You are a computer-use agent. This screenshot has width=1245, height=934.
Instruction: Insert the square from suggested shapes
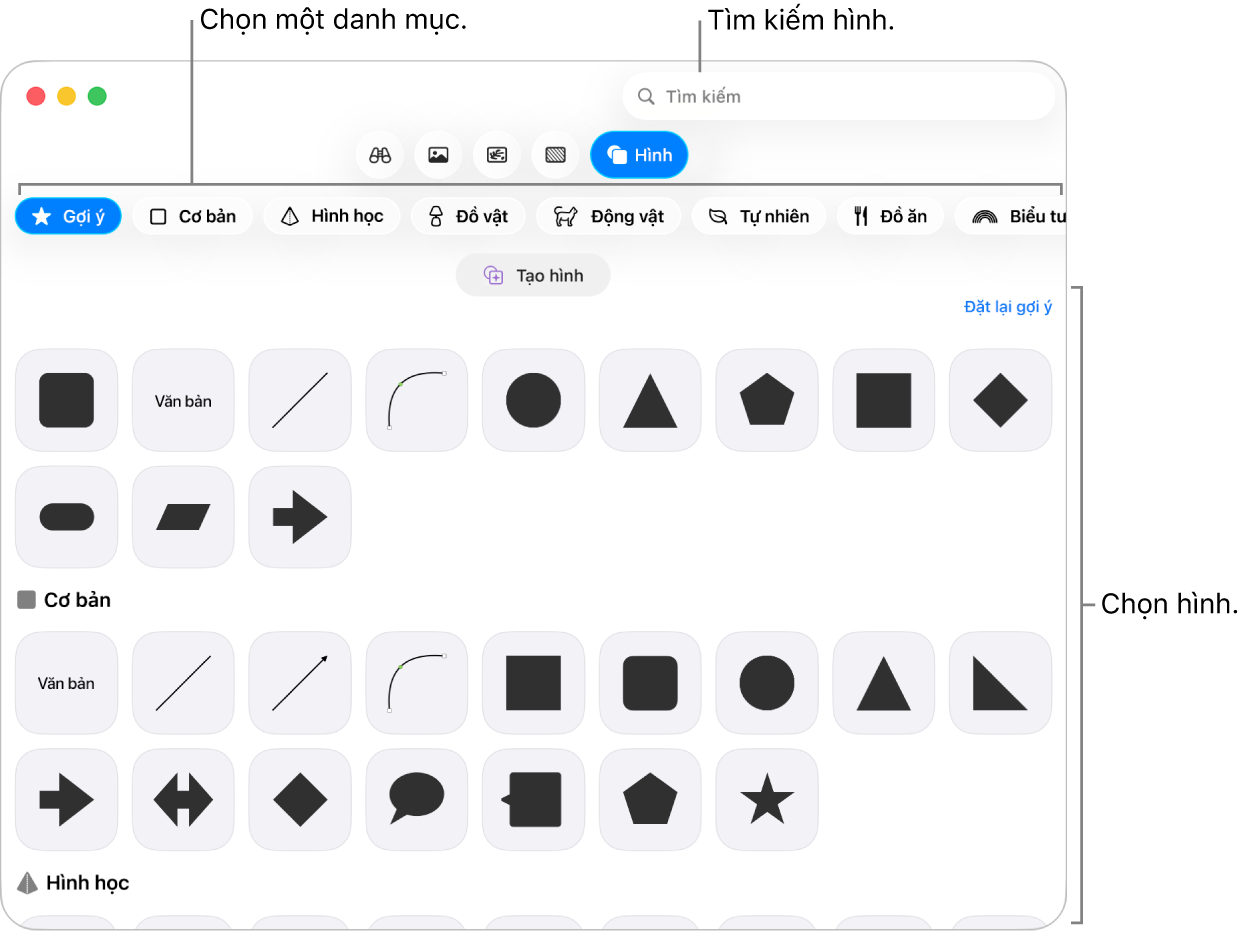click(884, 400)
